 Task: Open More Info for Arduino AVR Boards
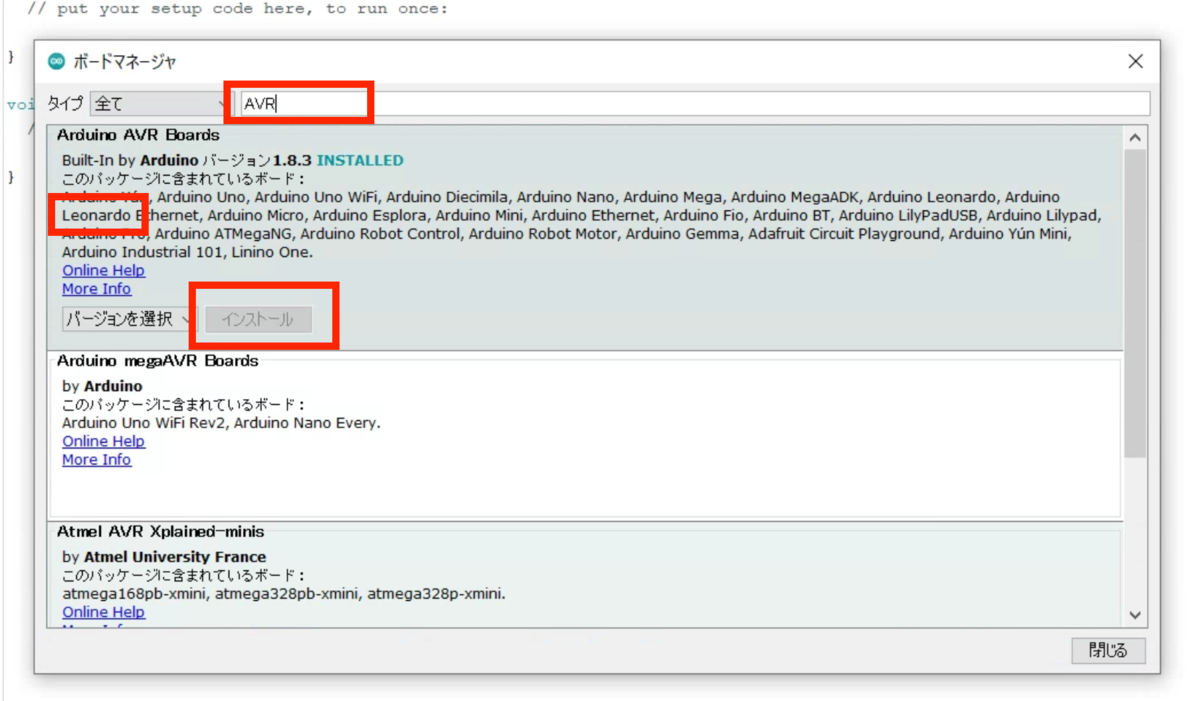pos(96,288)
